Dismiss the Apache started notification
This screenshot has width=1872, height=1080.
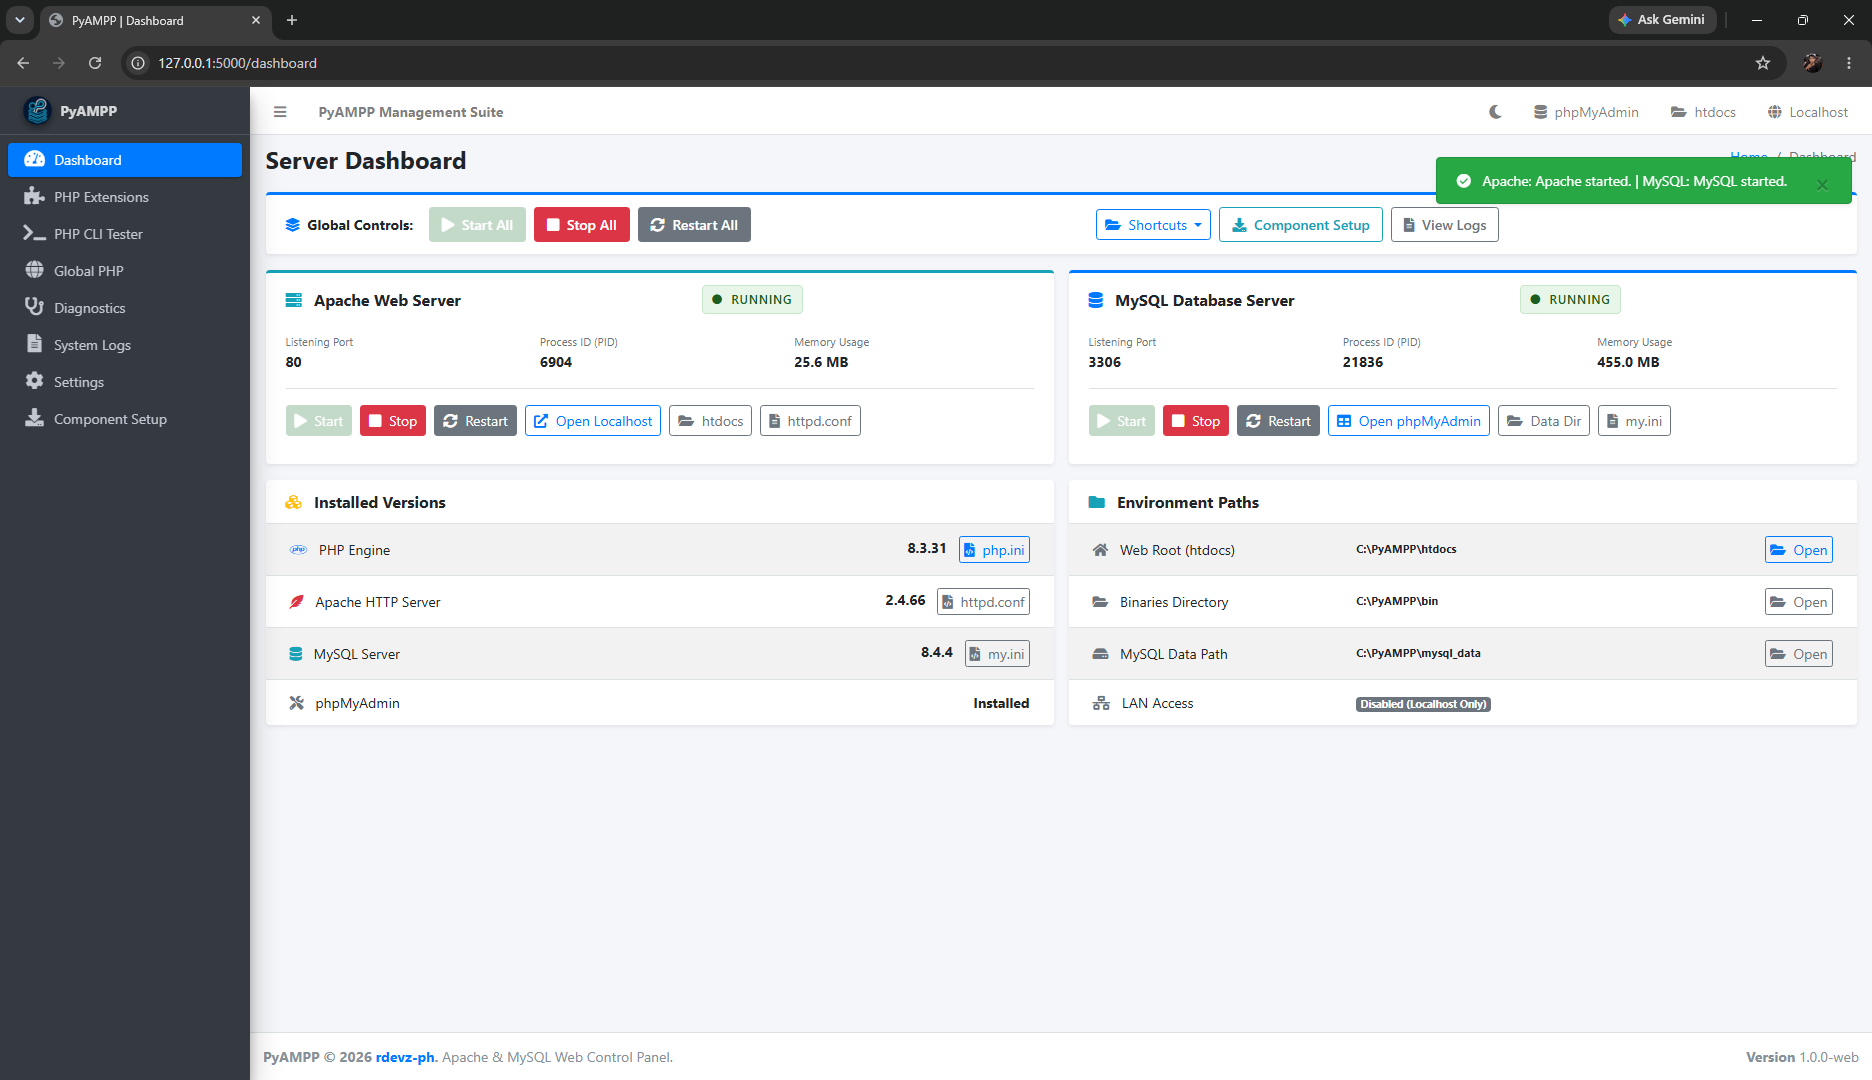pos(1822,185)
